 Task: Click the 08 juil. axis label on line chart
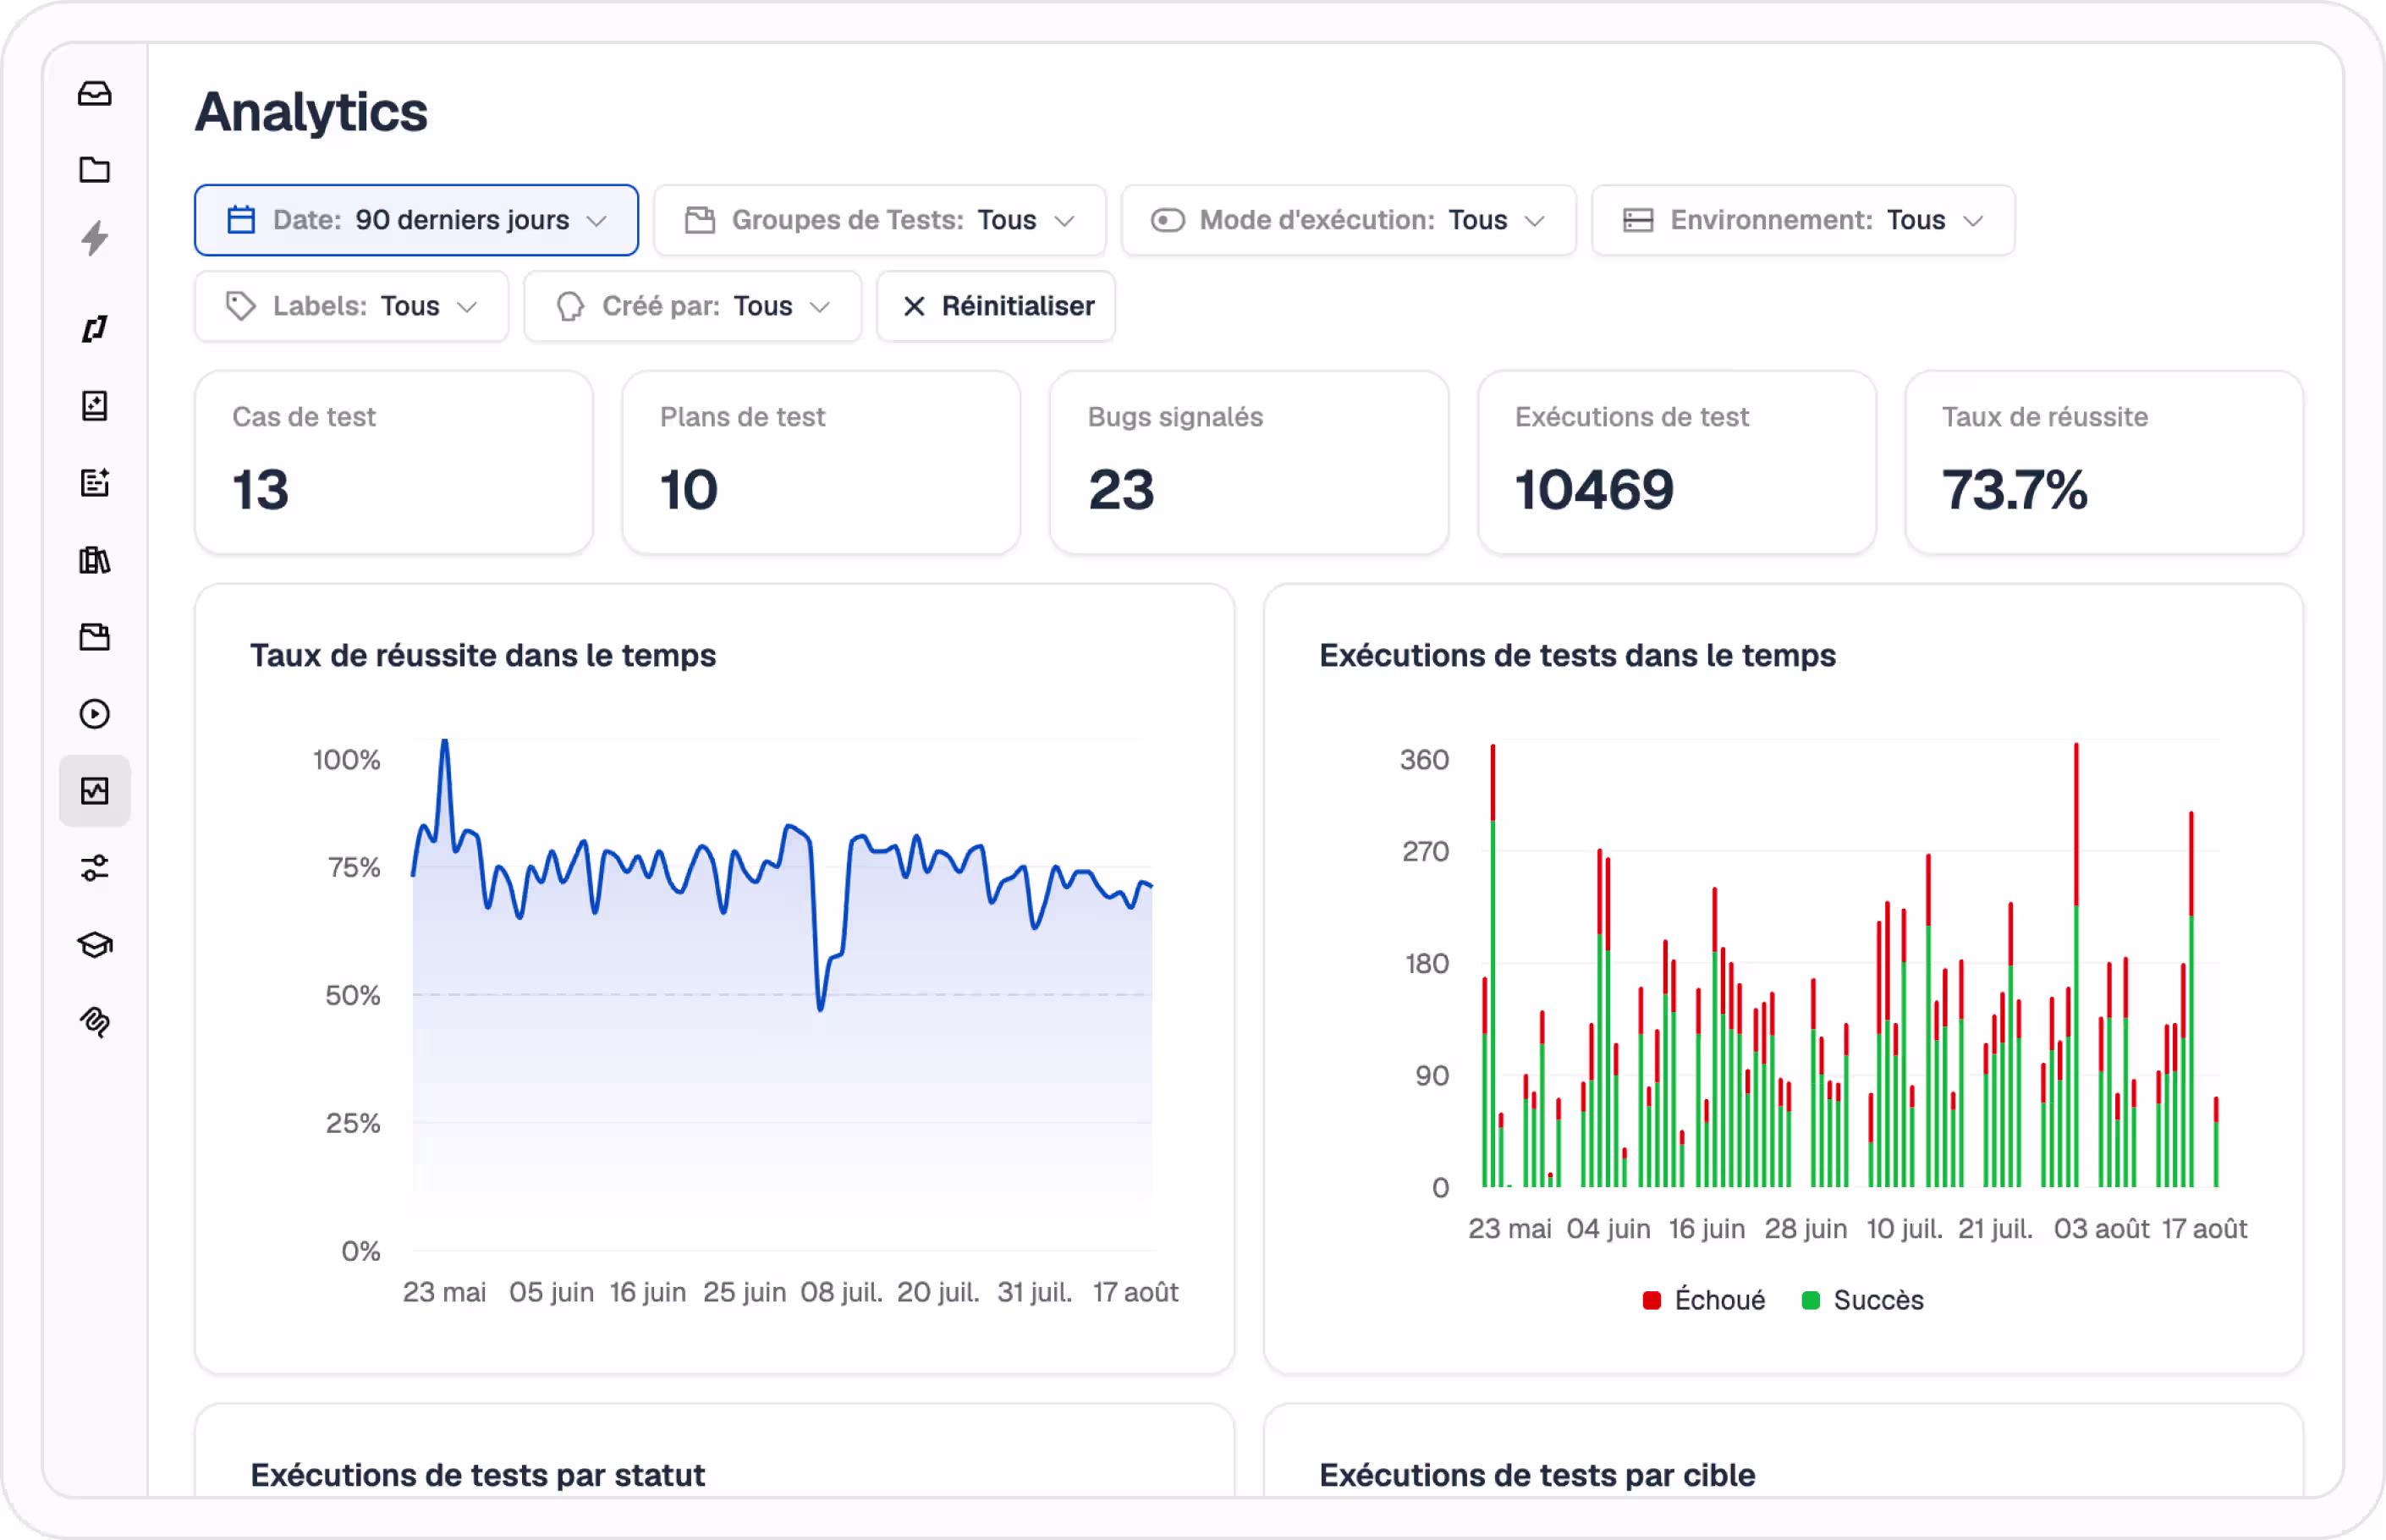[841, 1292]
